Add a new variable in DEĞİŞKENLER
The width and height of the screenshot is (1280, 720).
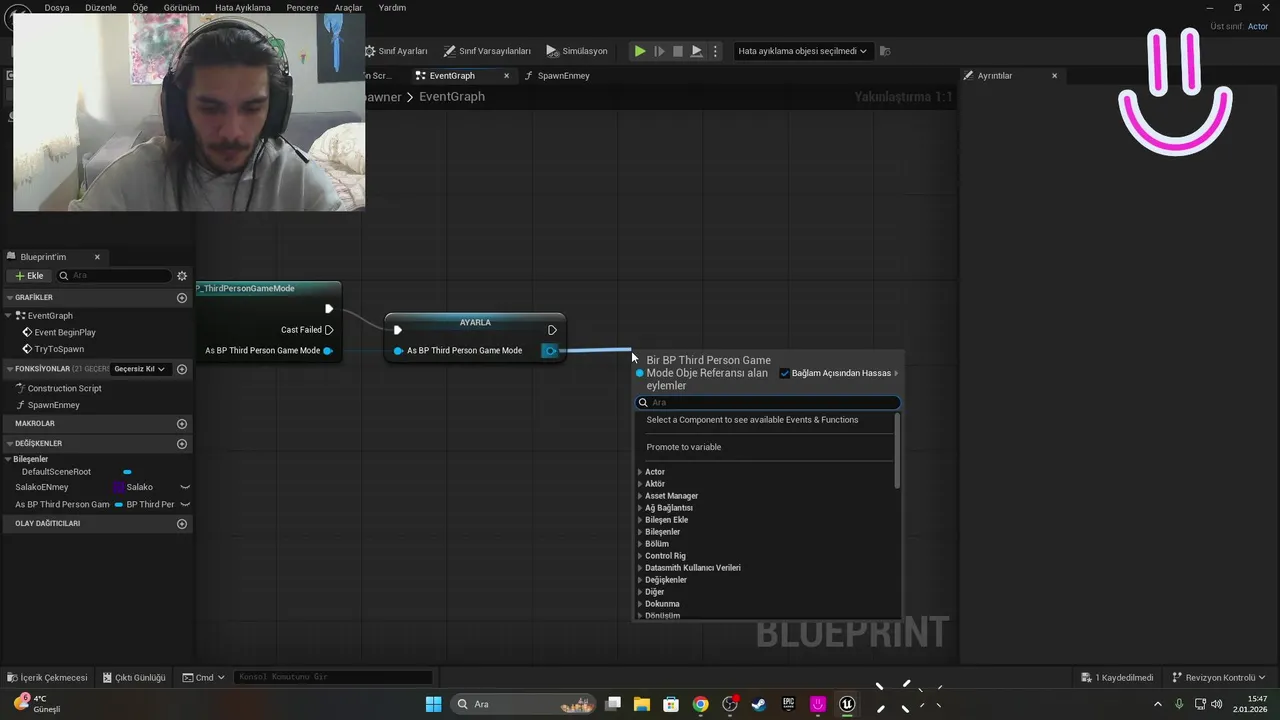[182, 444]
